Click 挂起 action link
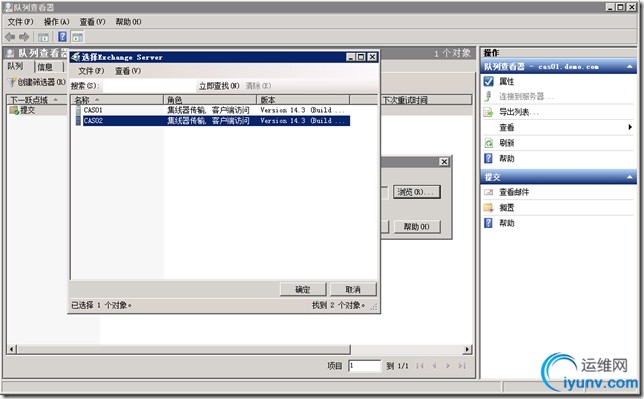 (x=506, y=208)
